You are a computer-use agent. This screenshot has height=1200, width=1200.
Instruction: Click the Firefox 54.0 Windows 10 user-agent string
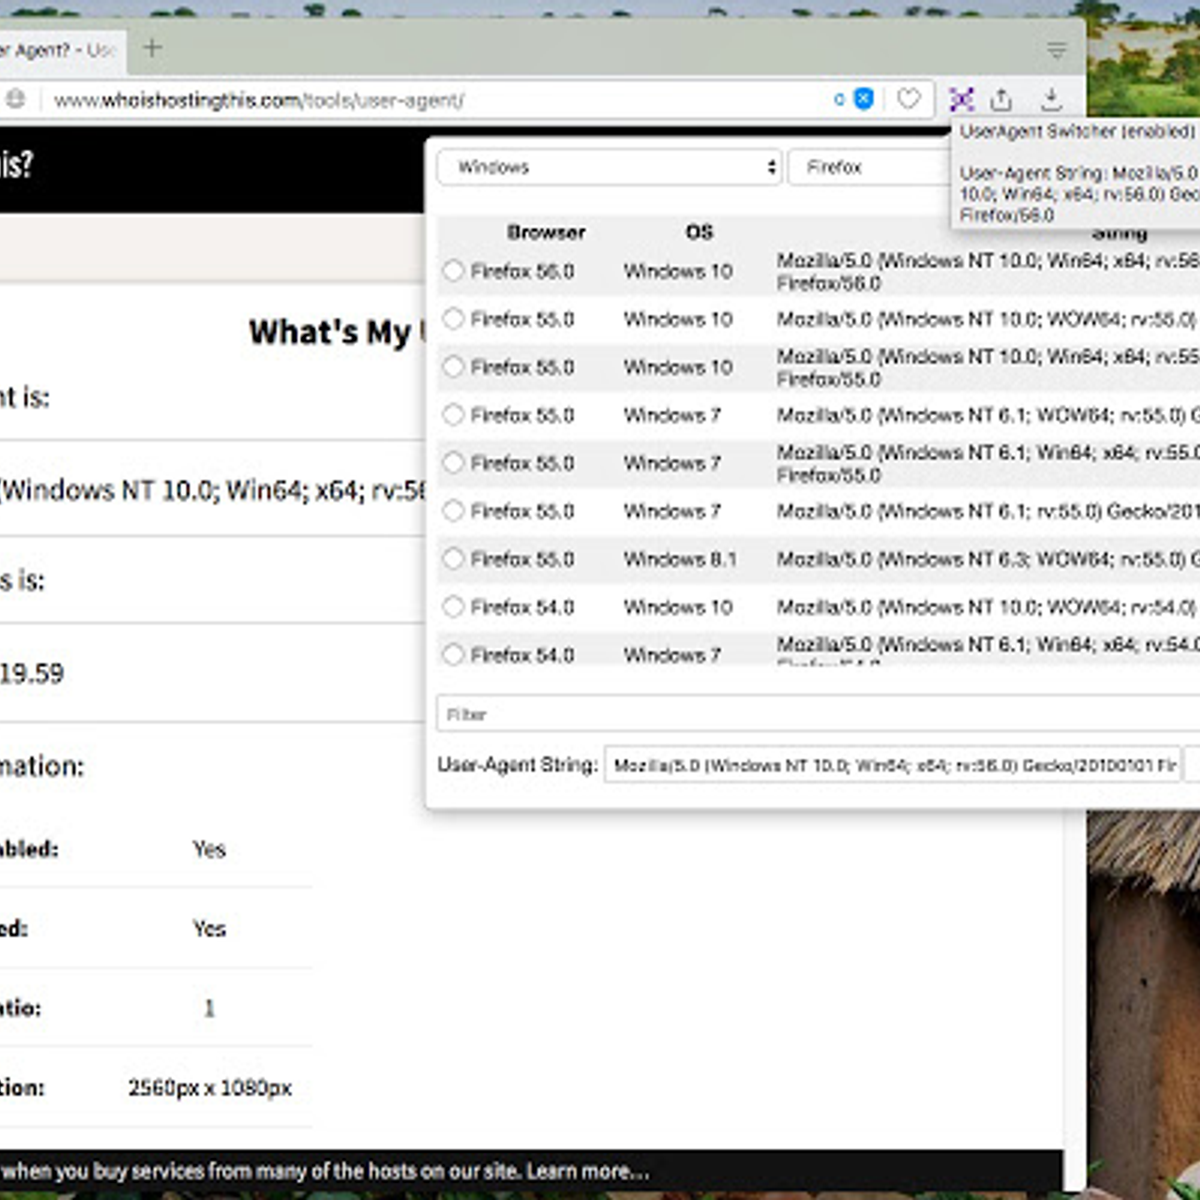click(987, 607)
